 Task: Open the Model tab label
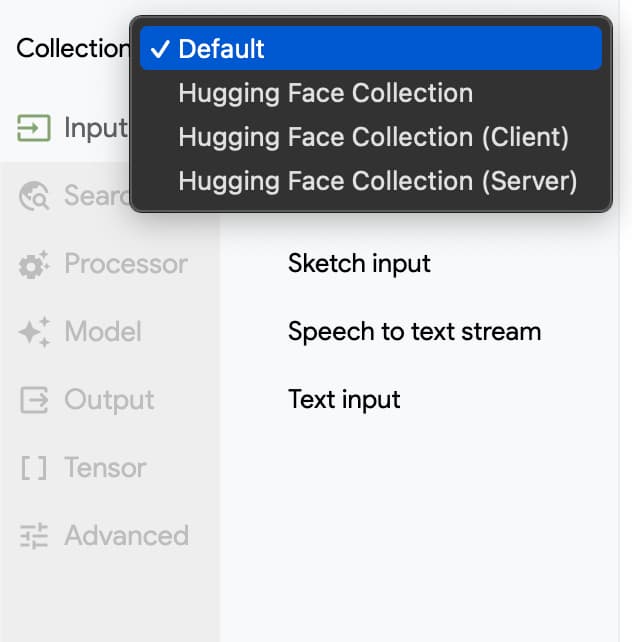[x=103, y=332]
